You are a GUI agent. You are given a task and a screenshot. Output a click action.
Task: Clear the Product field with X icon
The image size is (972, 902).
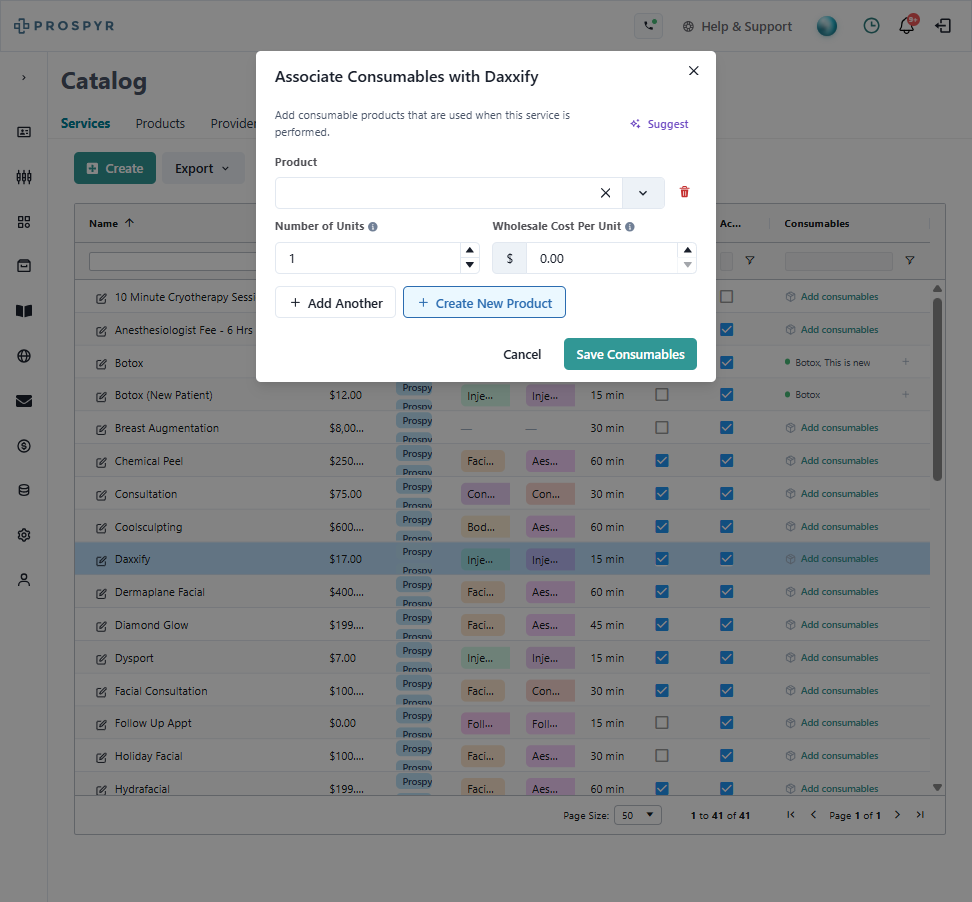click(x=606, y=193)
